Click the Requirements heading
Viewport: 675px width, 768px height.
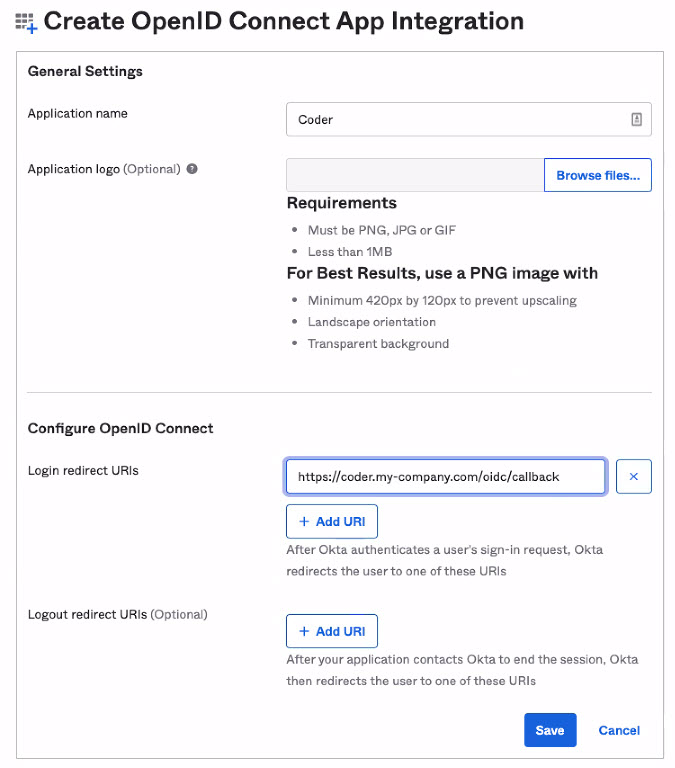[x=342, y=203]
